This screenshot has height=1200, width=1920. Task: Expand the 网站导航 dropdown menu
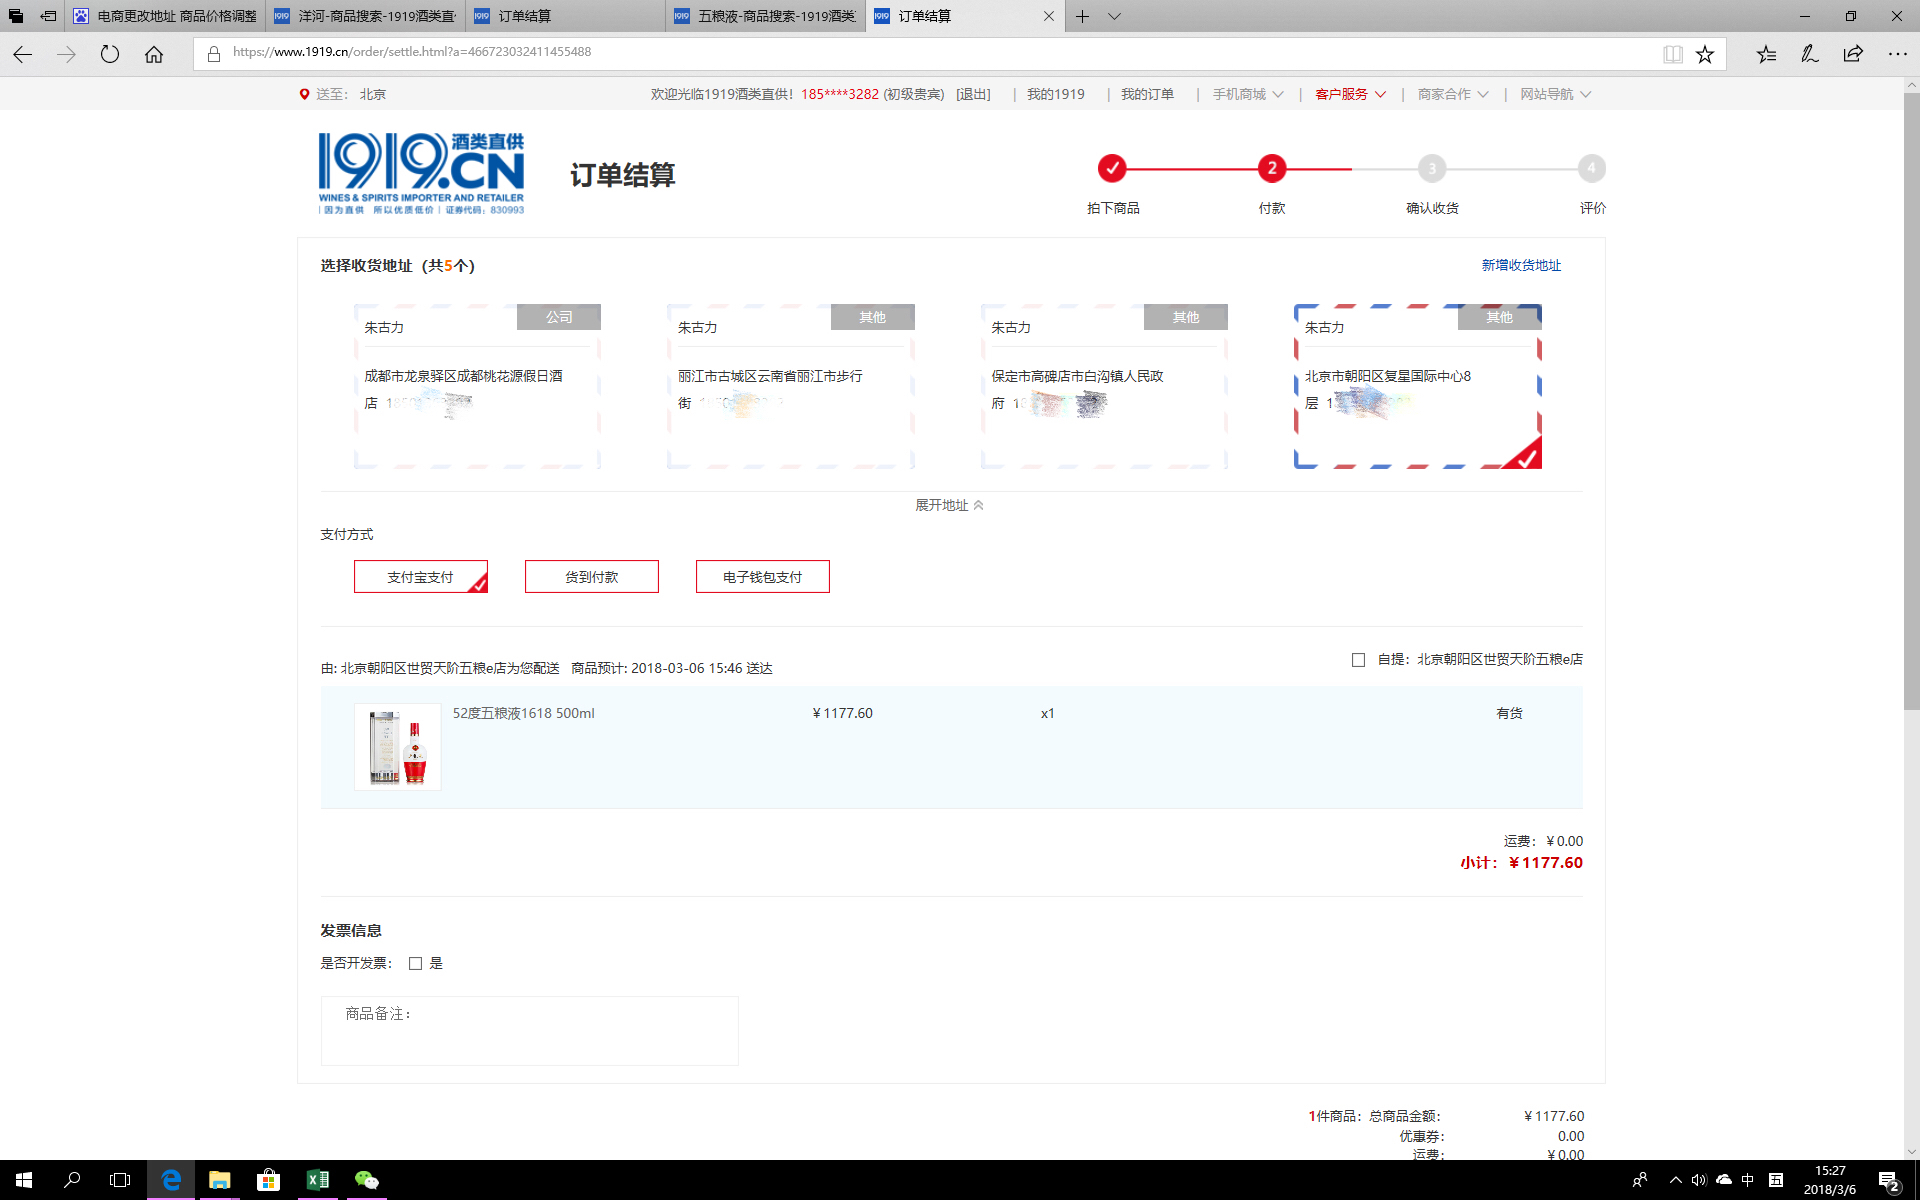tap(1555, 94)
